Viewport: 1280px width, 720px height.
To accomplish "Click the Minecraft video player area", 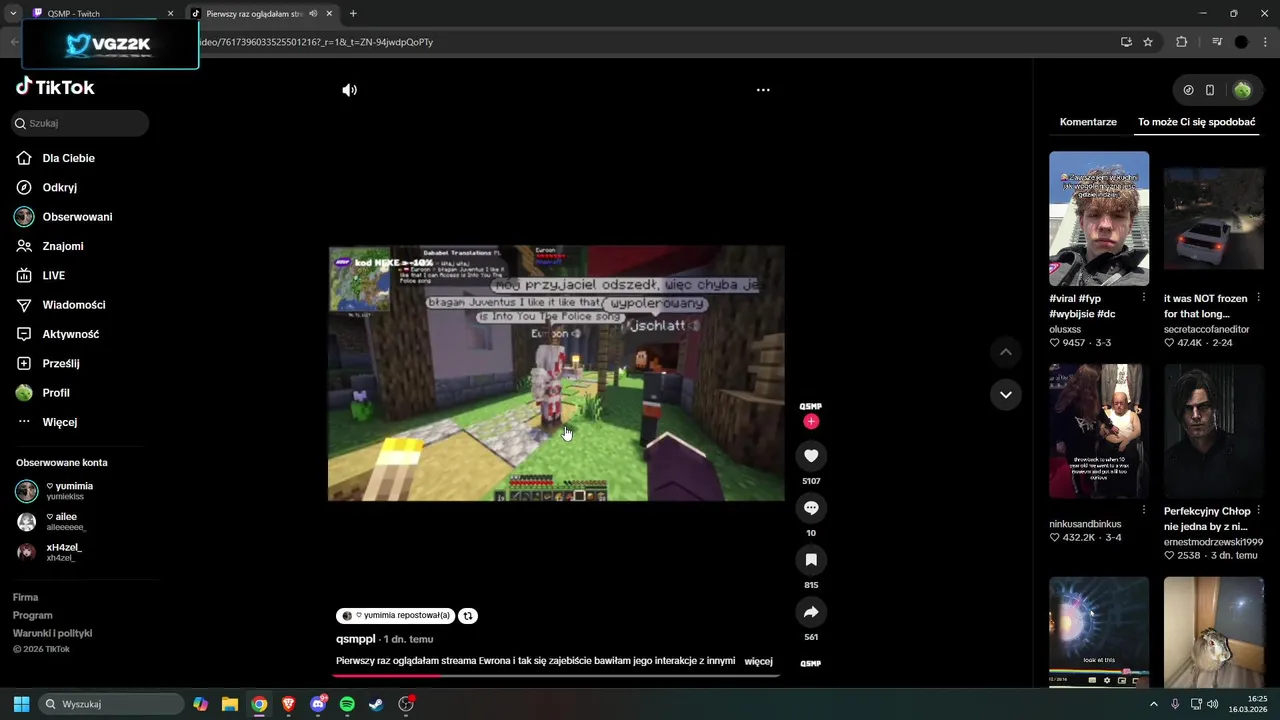I will click(556, 373).
